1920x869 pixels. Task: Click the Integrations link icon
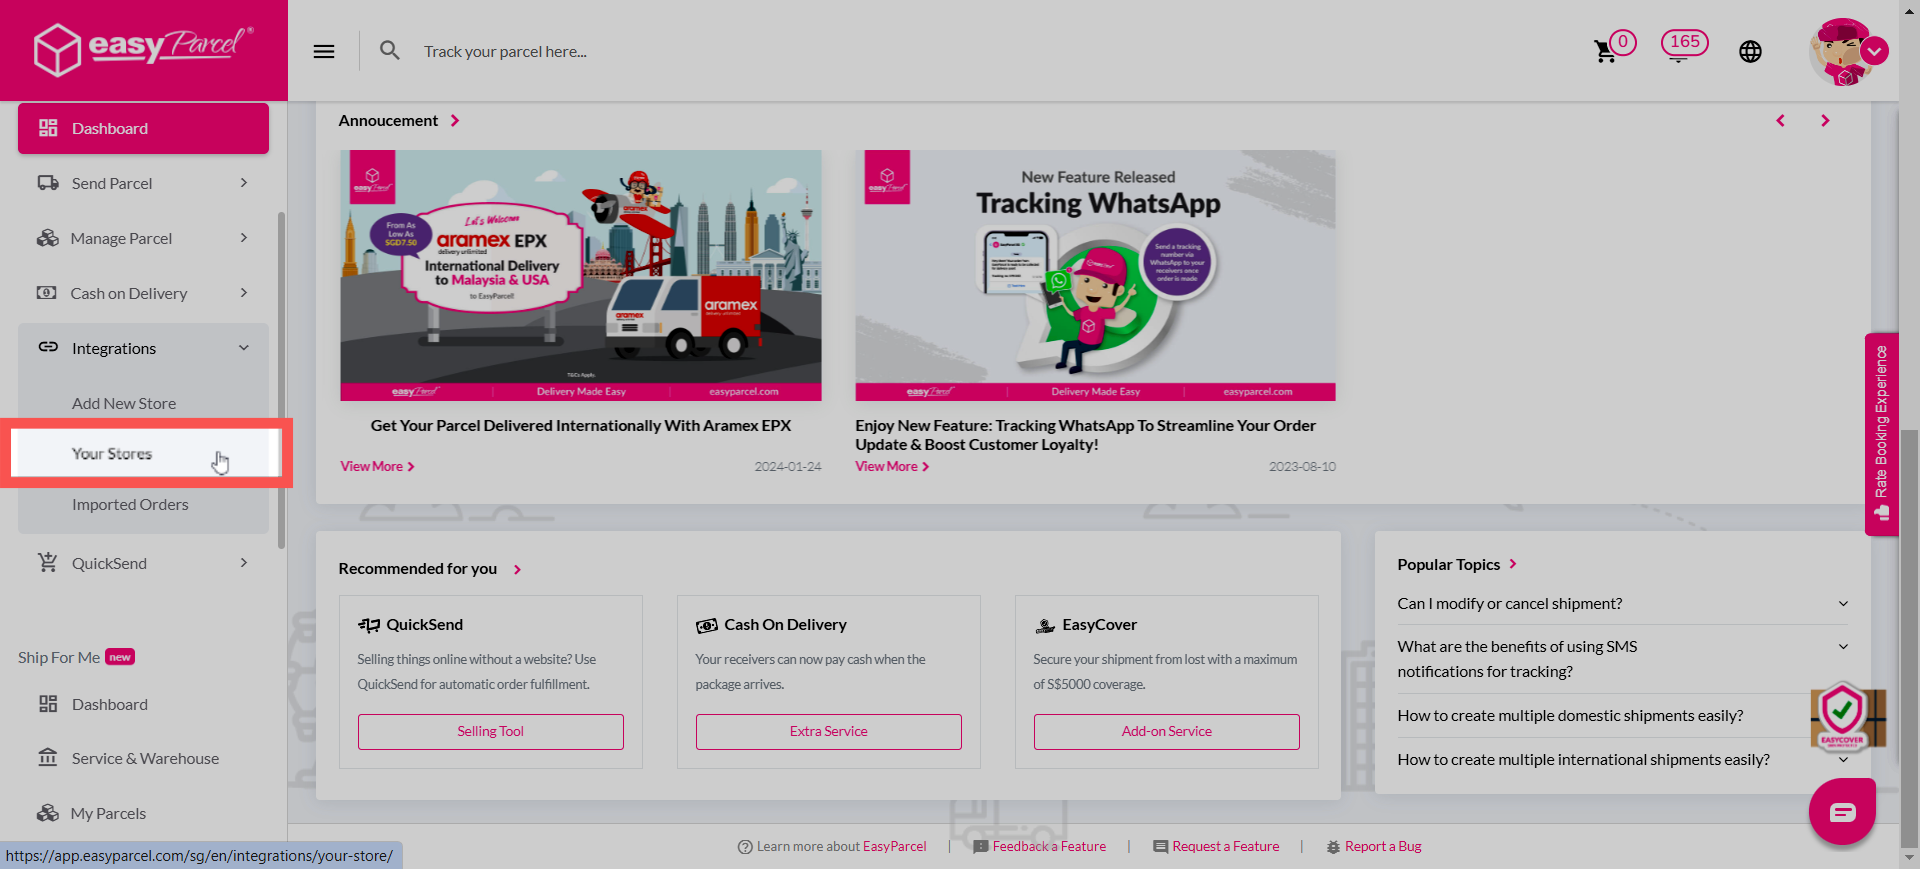click(48, 347)
